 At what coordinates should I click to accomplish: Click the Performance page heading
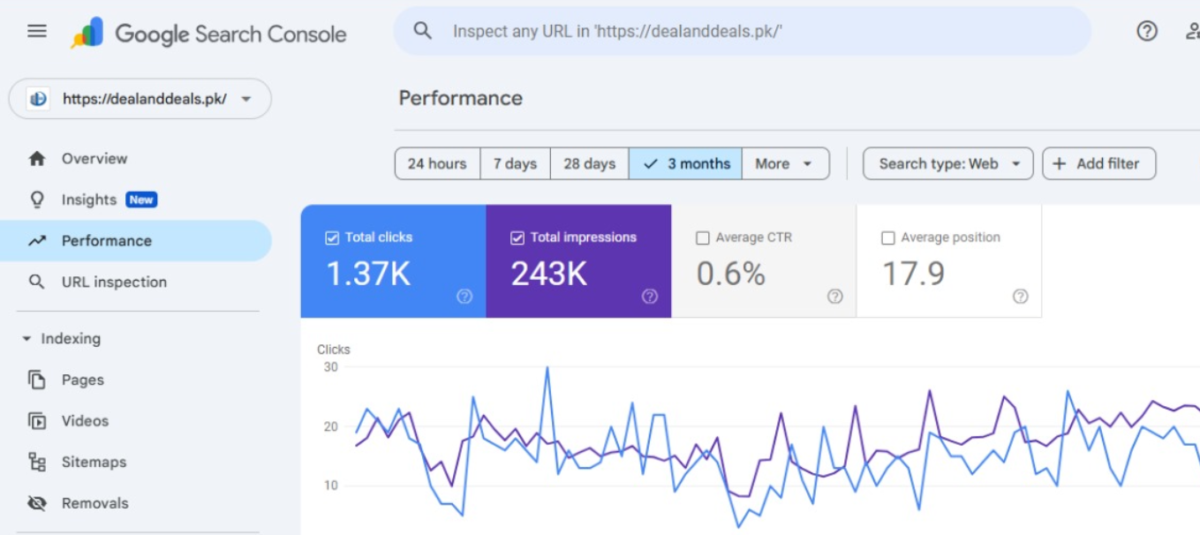tap(461, 98)
